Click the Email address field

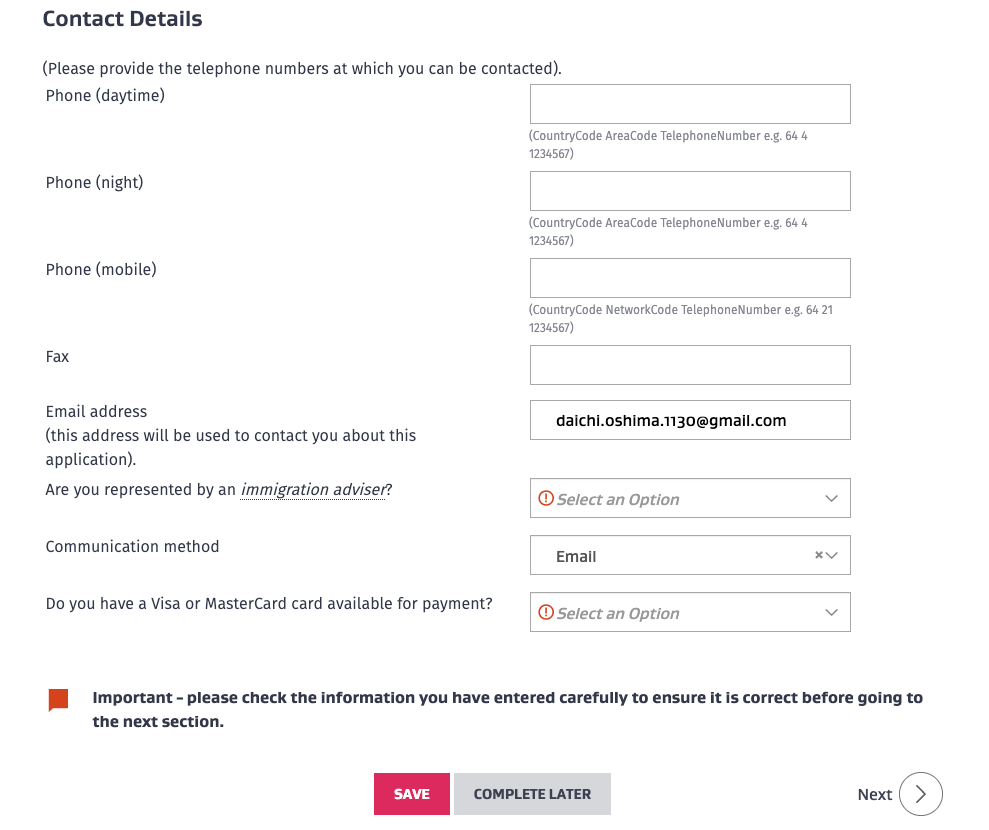click(690, 420)
